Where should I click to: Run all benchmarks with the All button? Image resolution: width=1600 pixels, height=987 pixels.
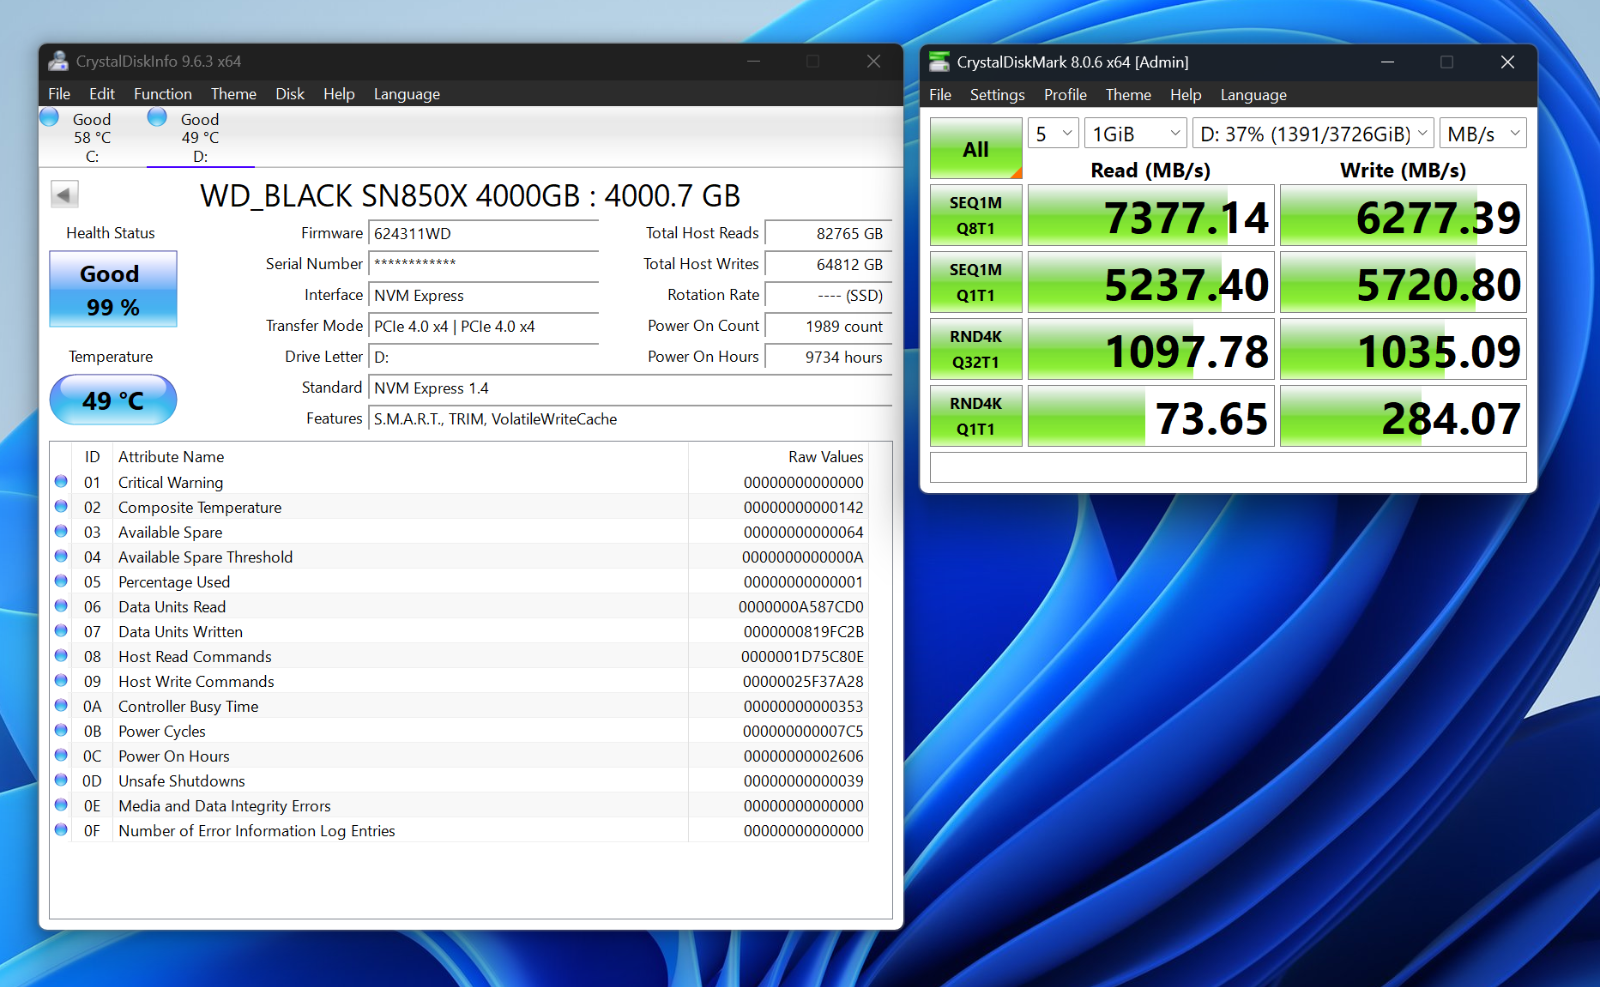click(976, 148)
